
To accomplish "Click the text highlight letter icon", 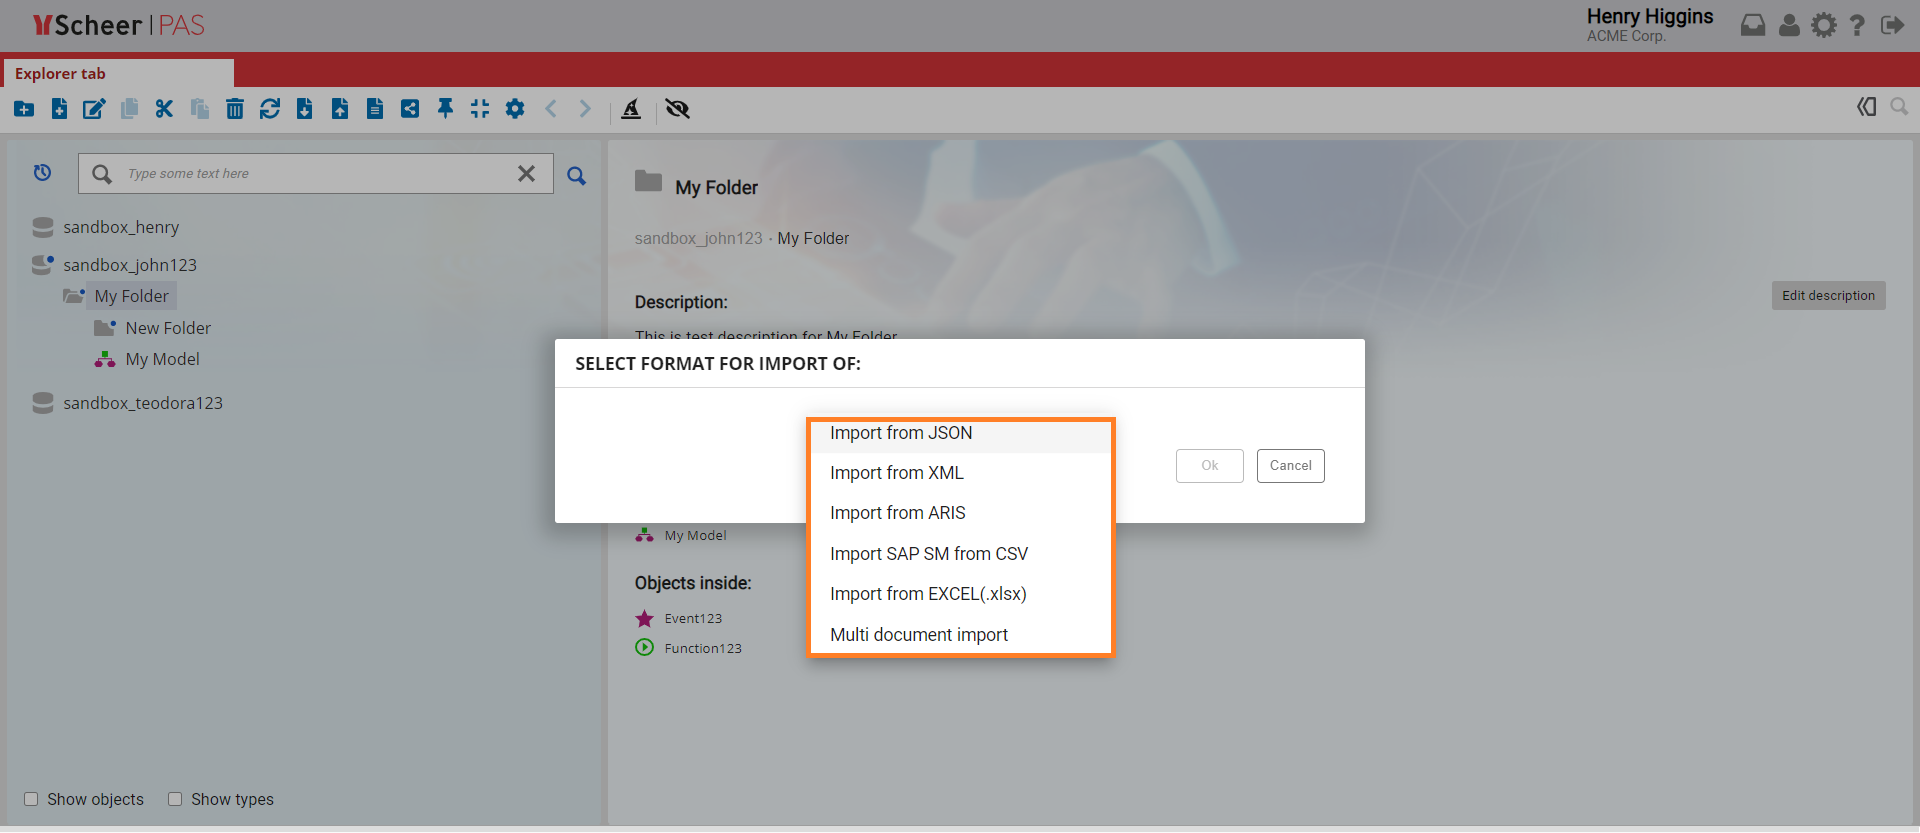I will [631, 109].
